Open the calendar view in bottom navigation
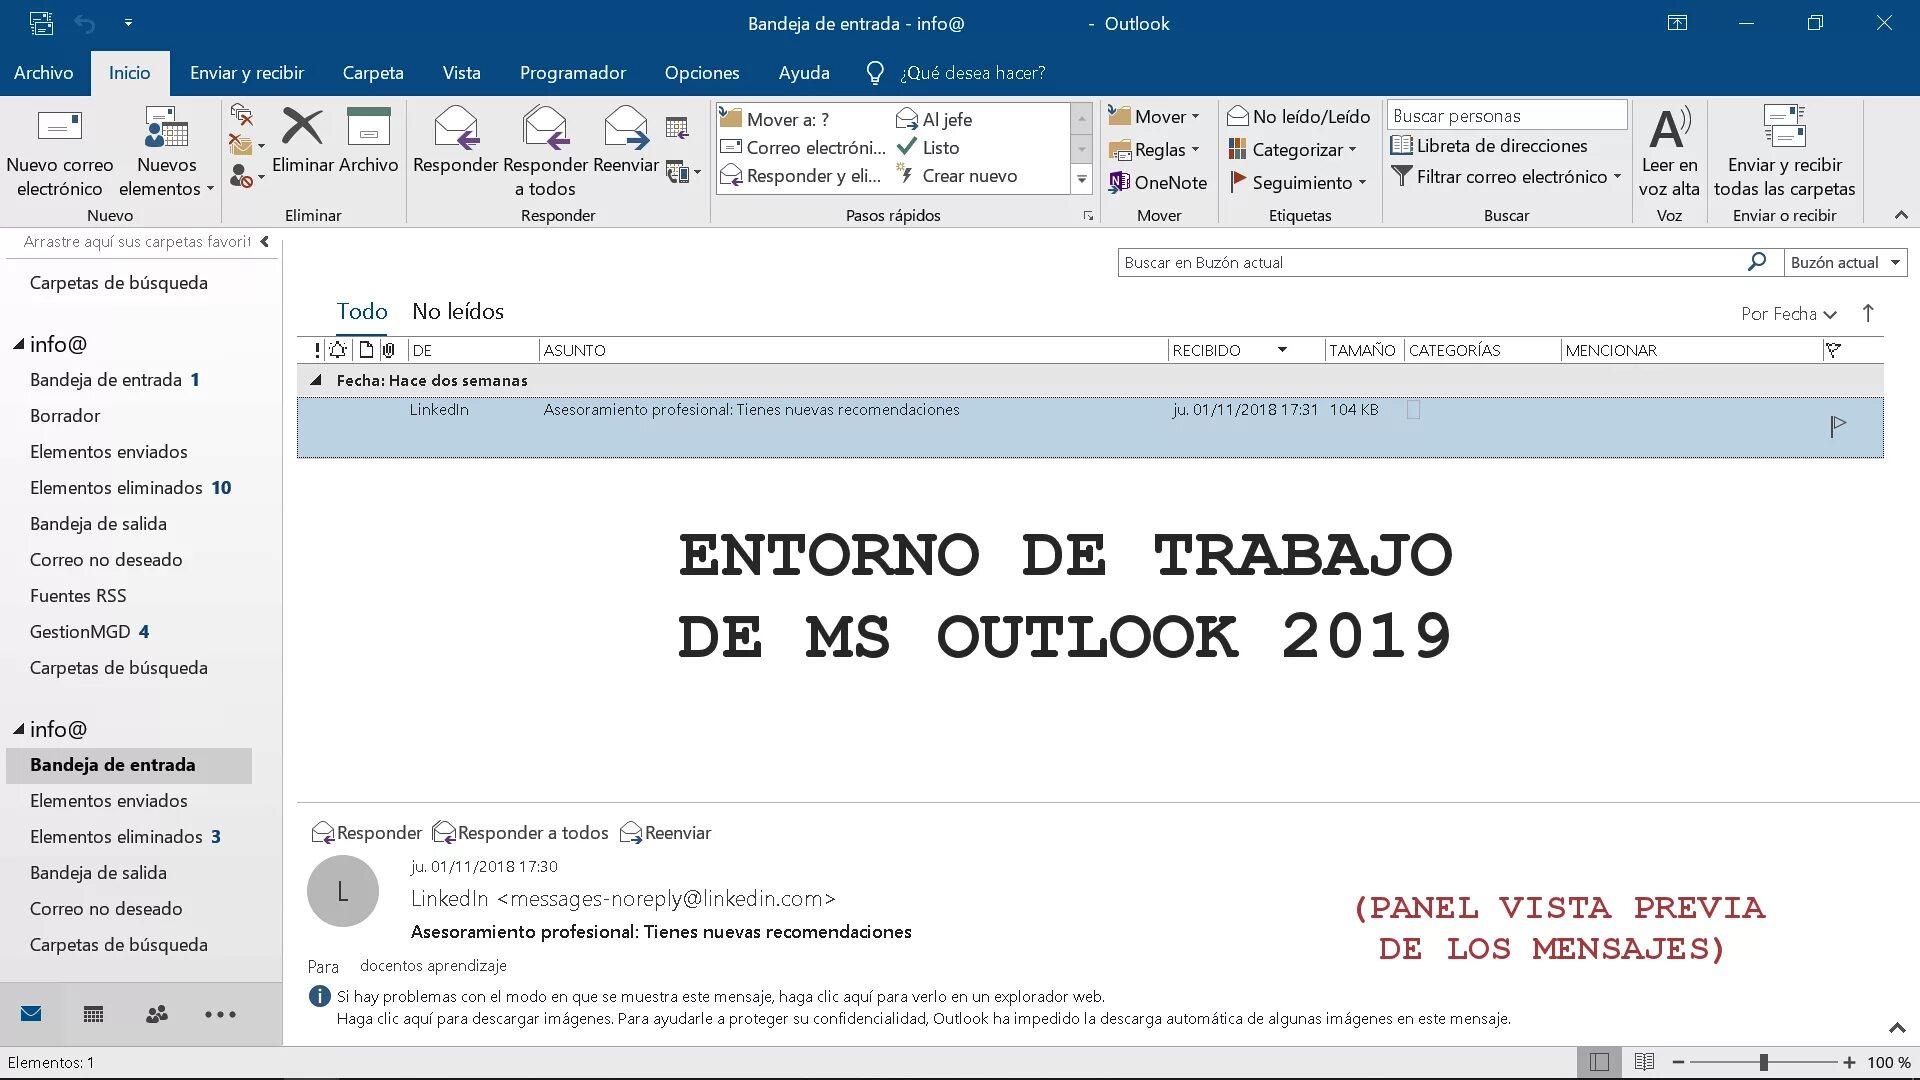Viewport: 1920px width, 1080px height. (x=94, y=1014)
